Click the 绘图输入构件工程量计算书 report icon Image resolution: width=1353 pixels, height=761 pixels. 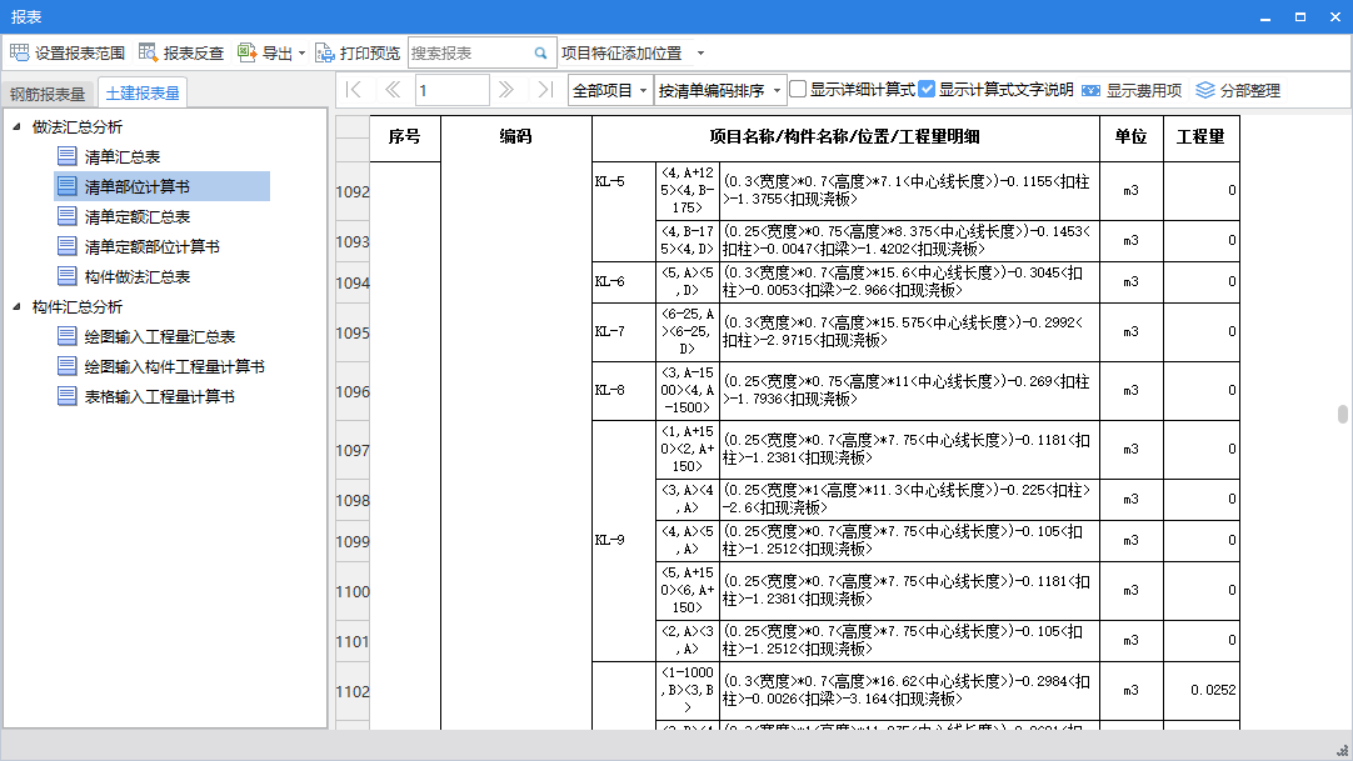(x=67, y=366)
